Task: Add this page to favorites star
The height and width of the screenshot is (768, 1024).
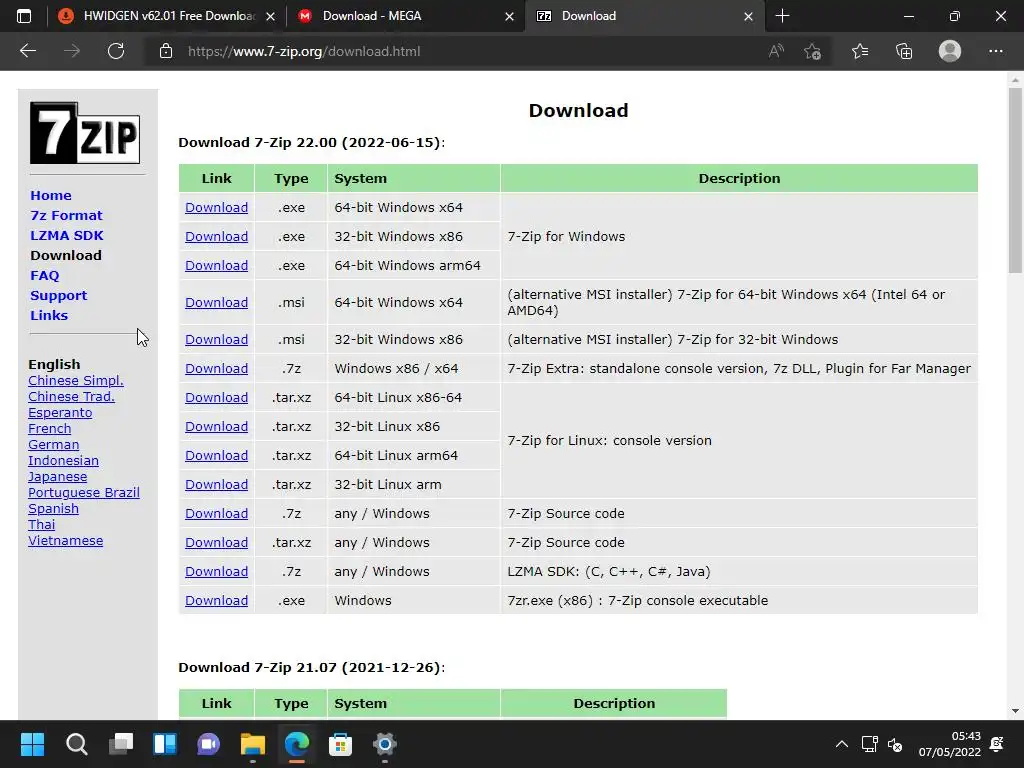Action: [x=812, y=51]
